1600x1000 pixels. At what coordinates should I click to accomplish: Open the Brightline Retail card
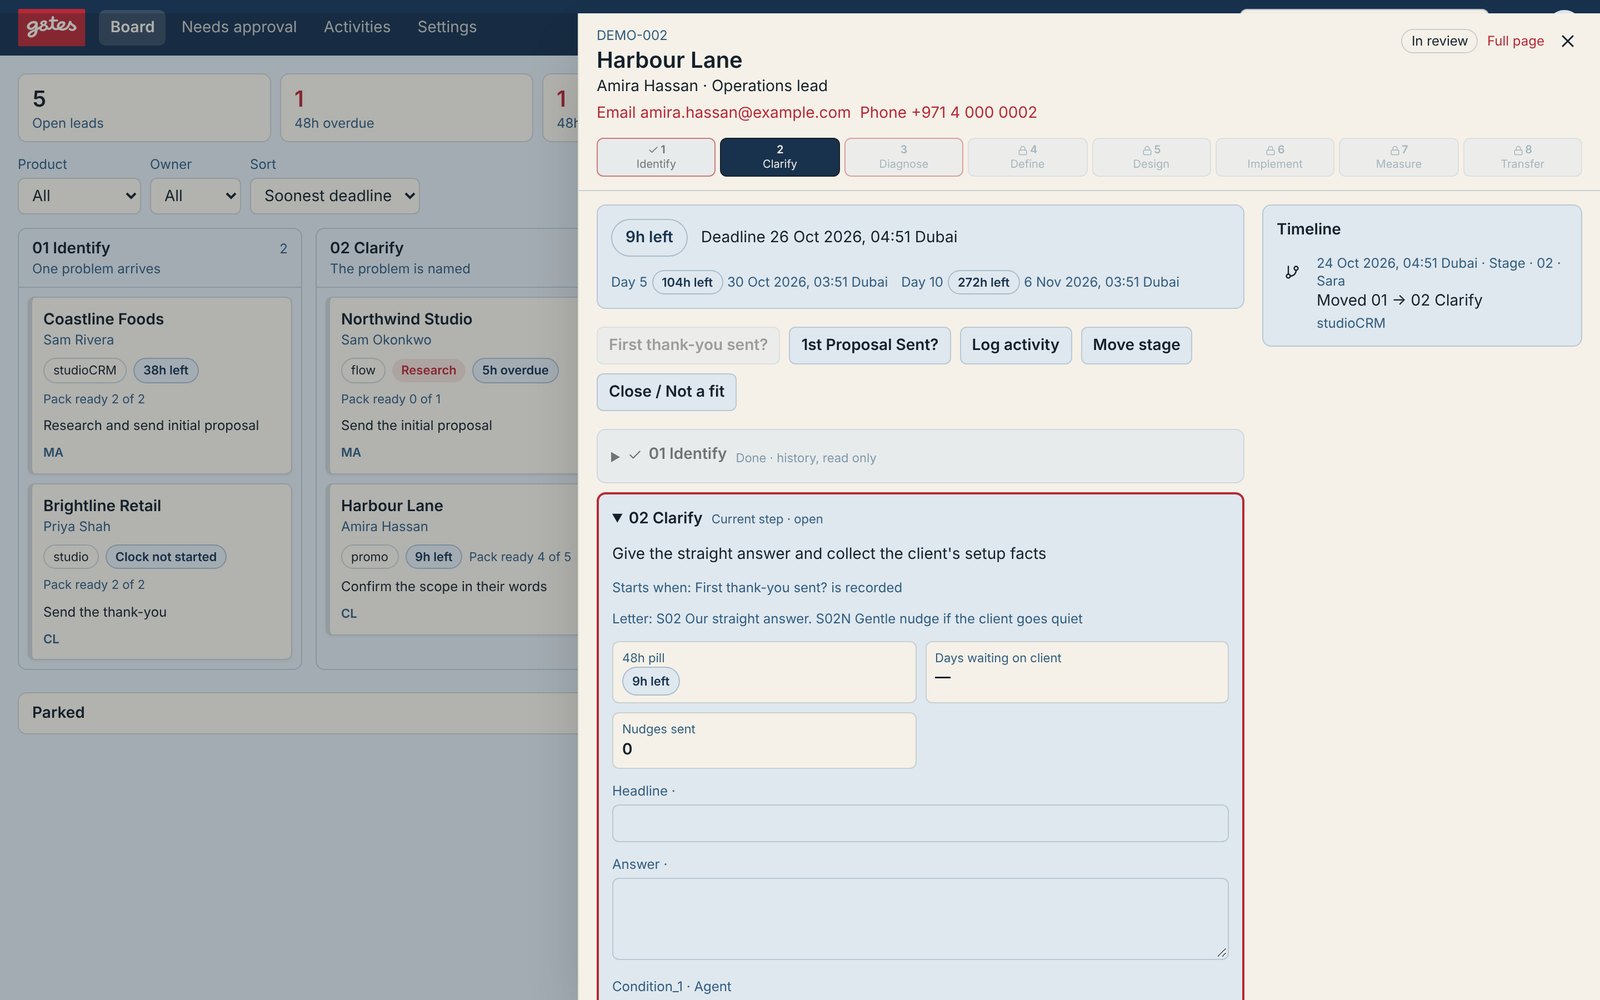(x=160, y=572)
